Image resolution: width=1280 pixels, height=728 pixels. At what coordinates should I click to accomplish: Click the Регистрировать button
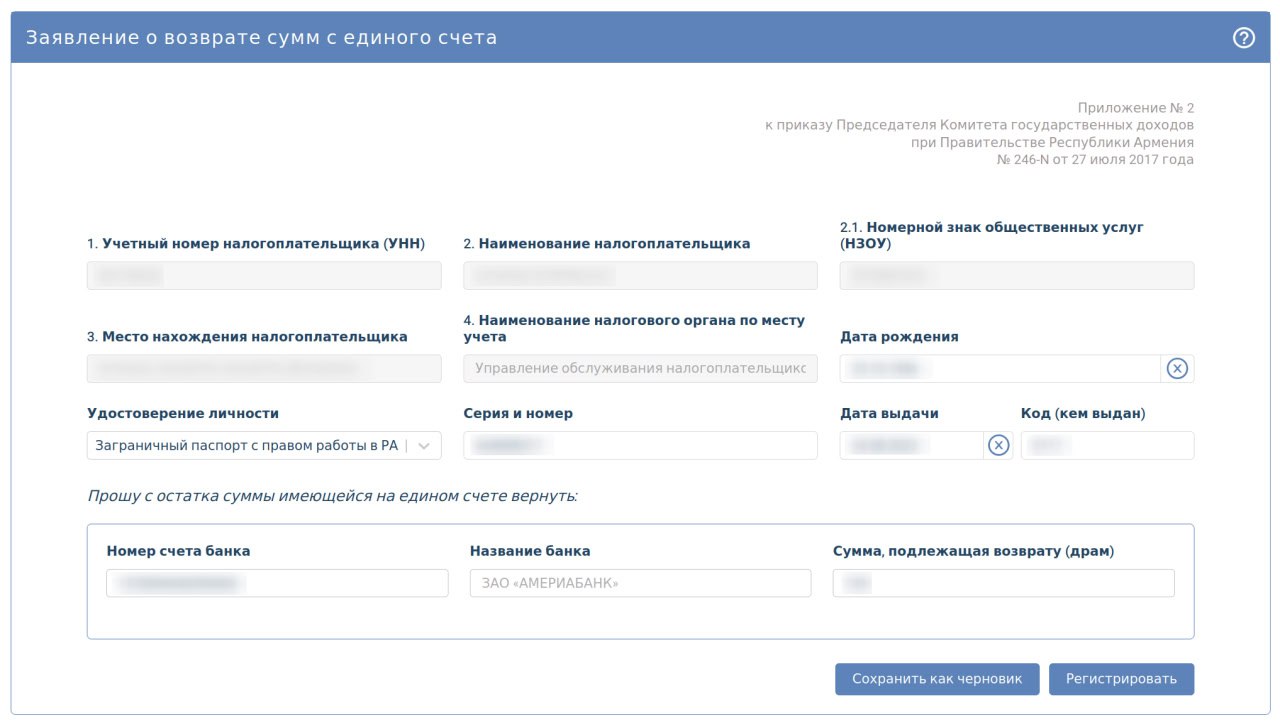pos(1121,679)
